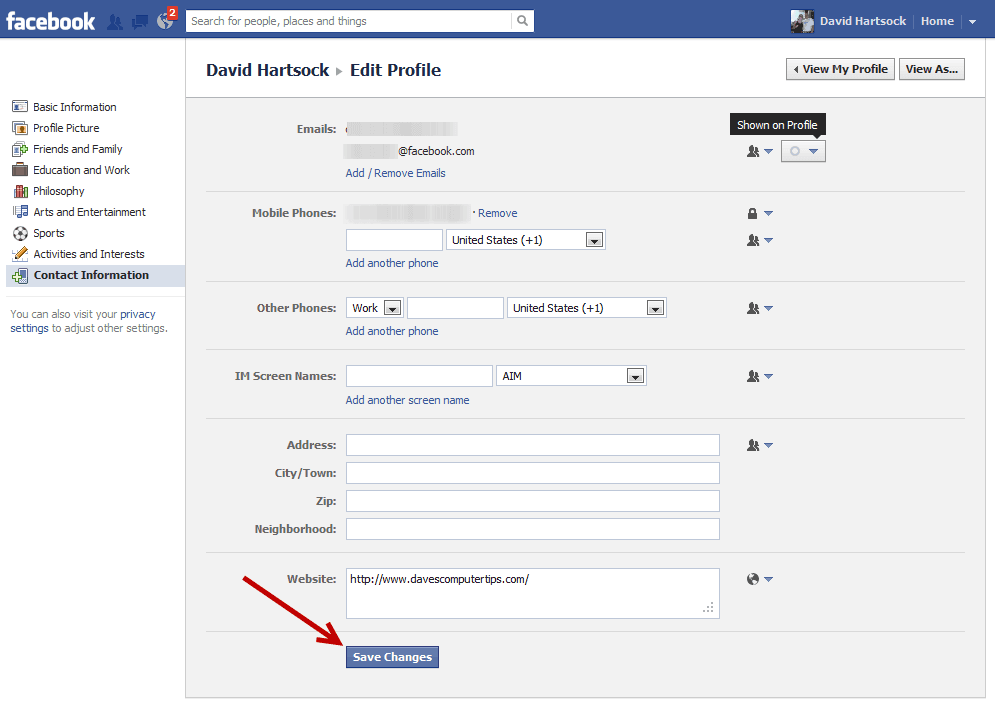Open privacy selector for Address
The height and width of the screenshot is (704, 995).
pos(759,445)
